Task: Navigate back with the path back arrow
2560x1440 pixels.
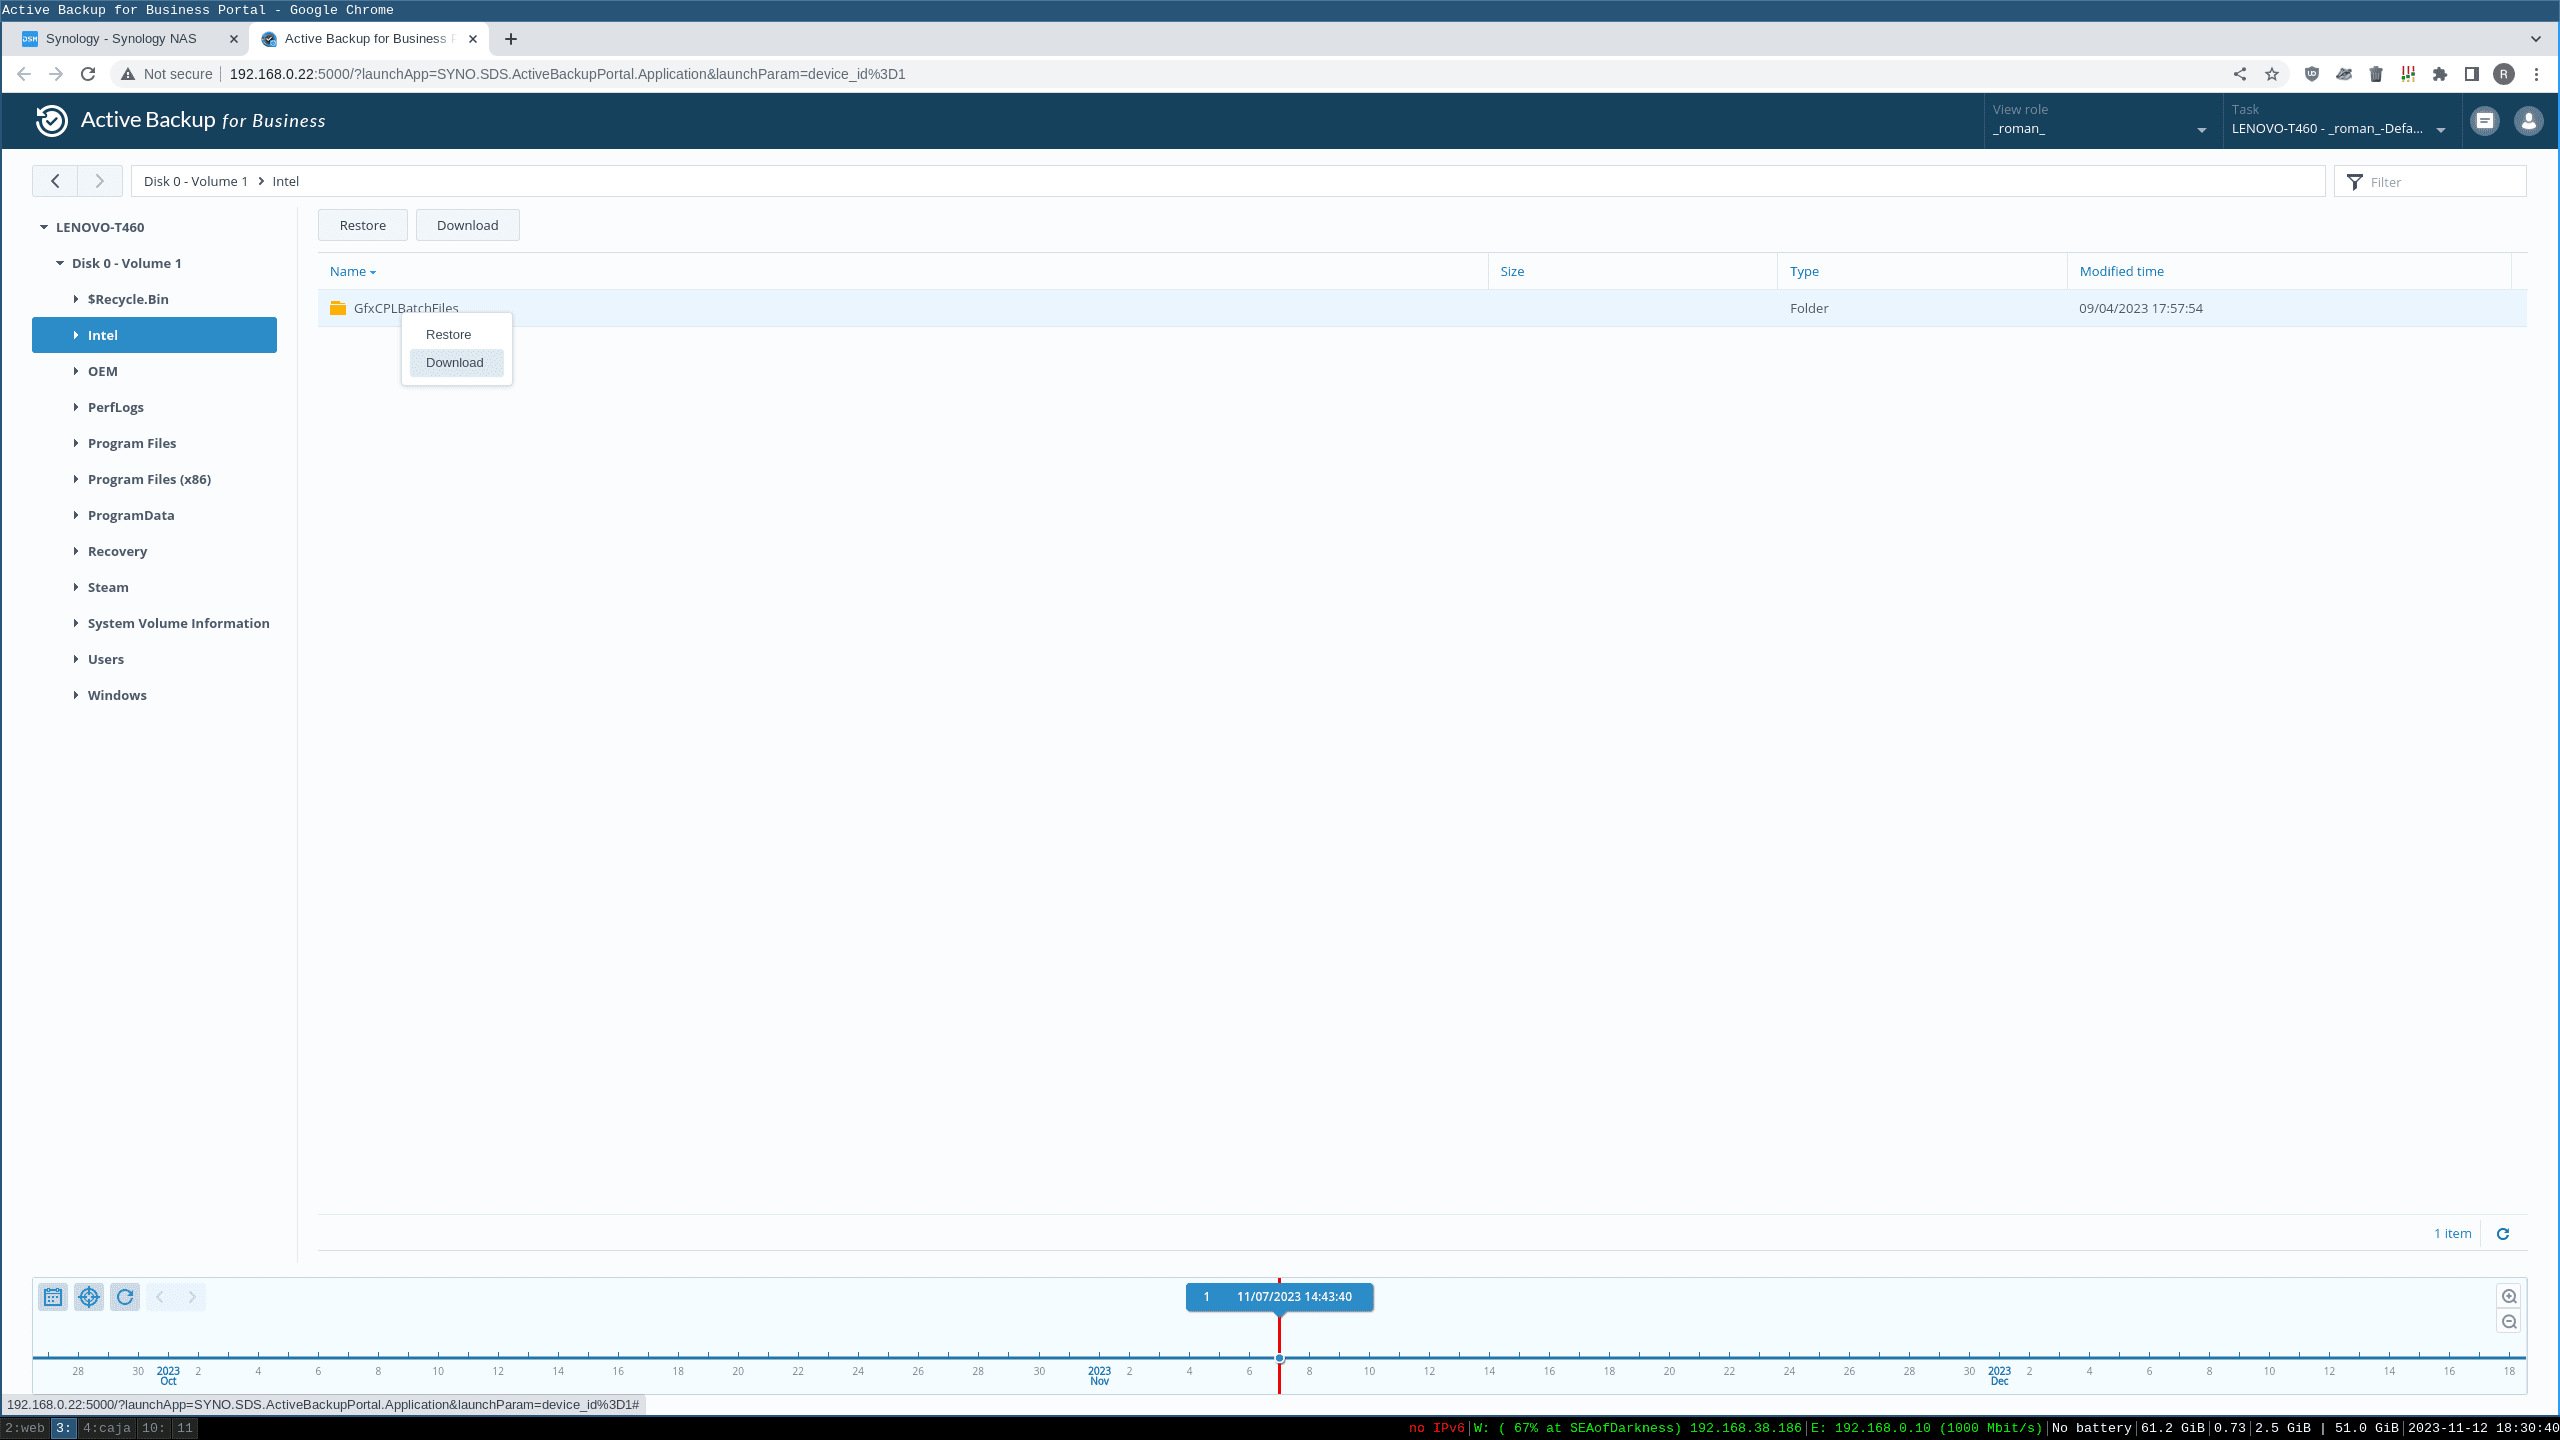Action: click(x=55, y=181)
